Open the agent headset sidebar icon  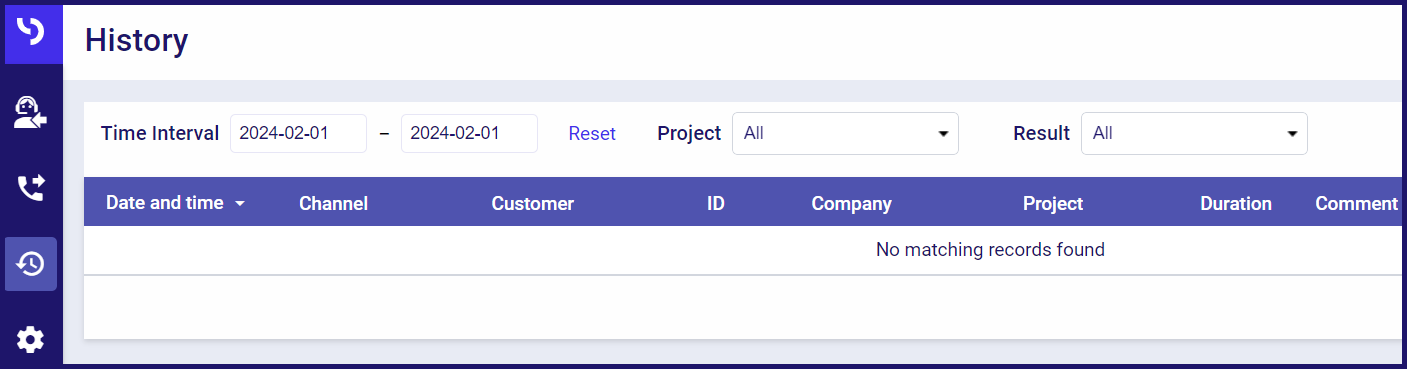tap(30, 112)
